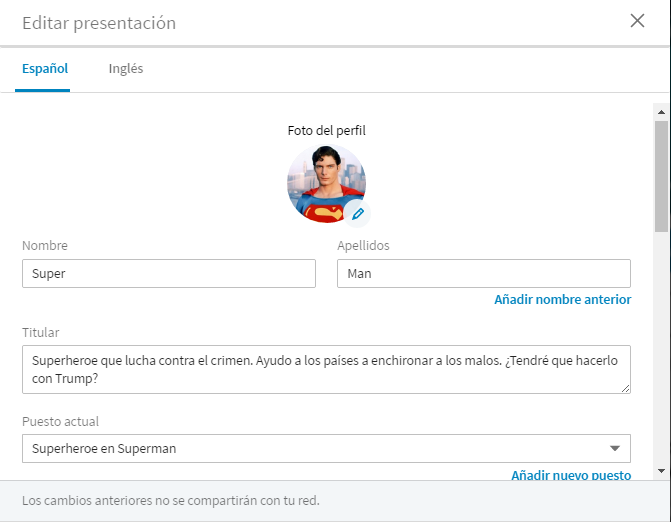671x522 pixels.
Task: Click the Titular textarea resize handle
Action: point(625,389)
